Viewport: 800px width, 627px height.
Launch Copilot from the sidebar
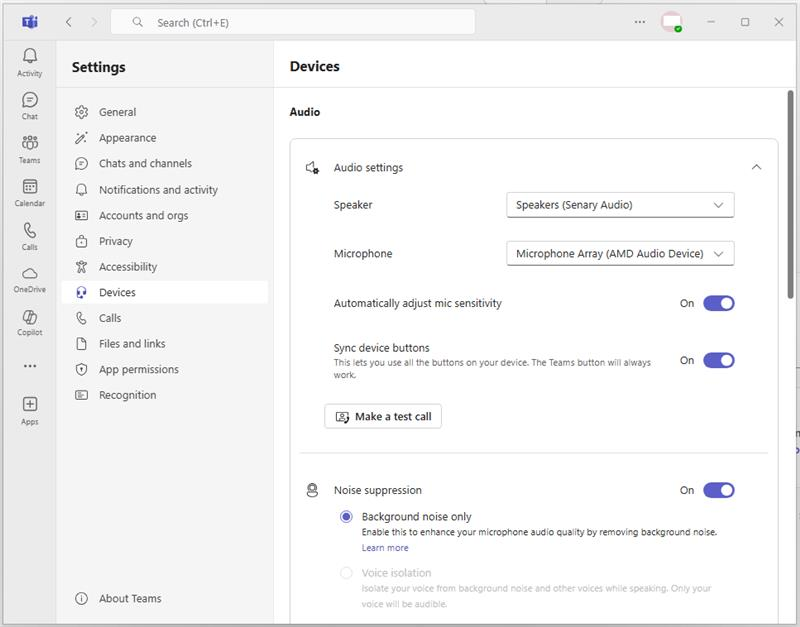coord(30,322)
